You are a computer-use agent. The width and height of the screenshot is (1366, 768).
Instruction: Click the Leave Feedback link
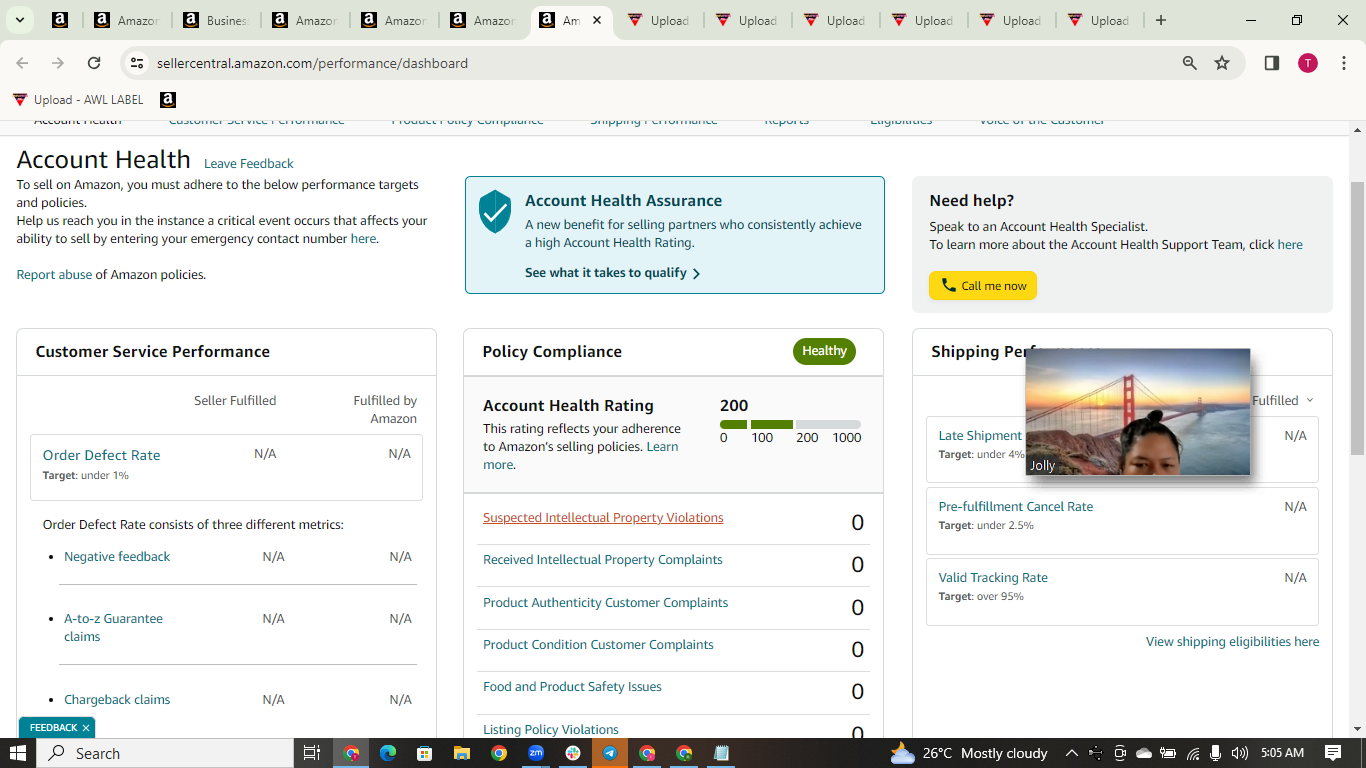click(x=249, y=164)
